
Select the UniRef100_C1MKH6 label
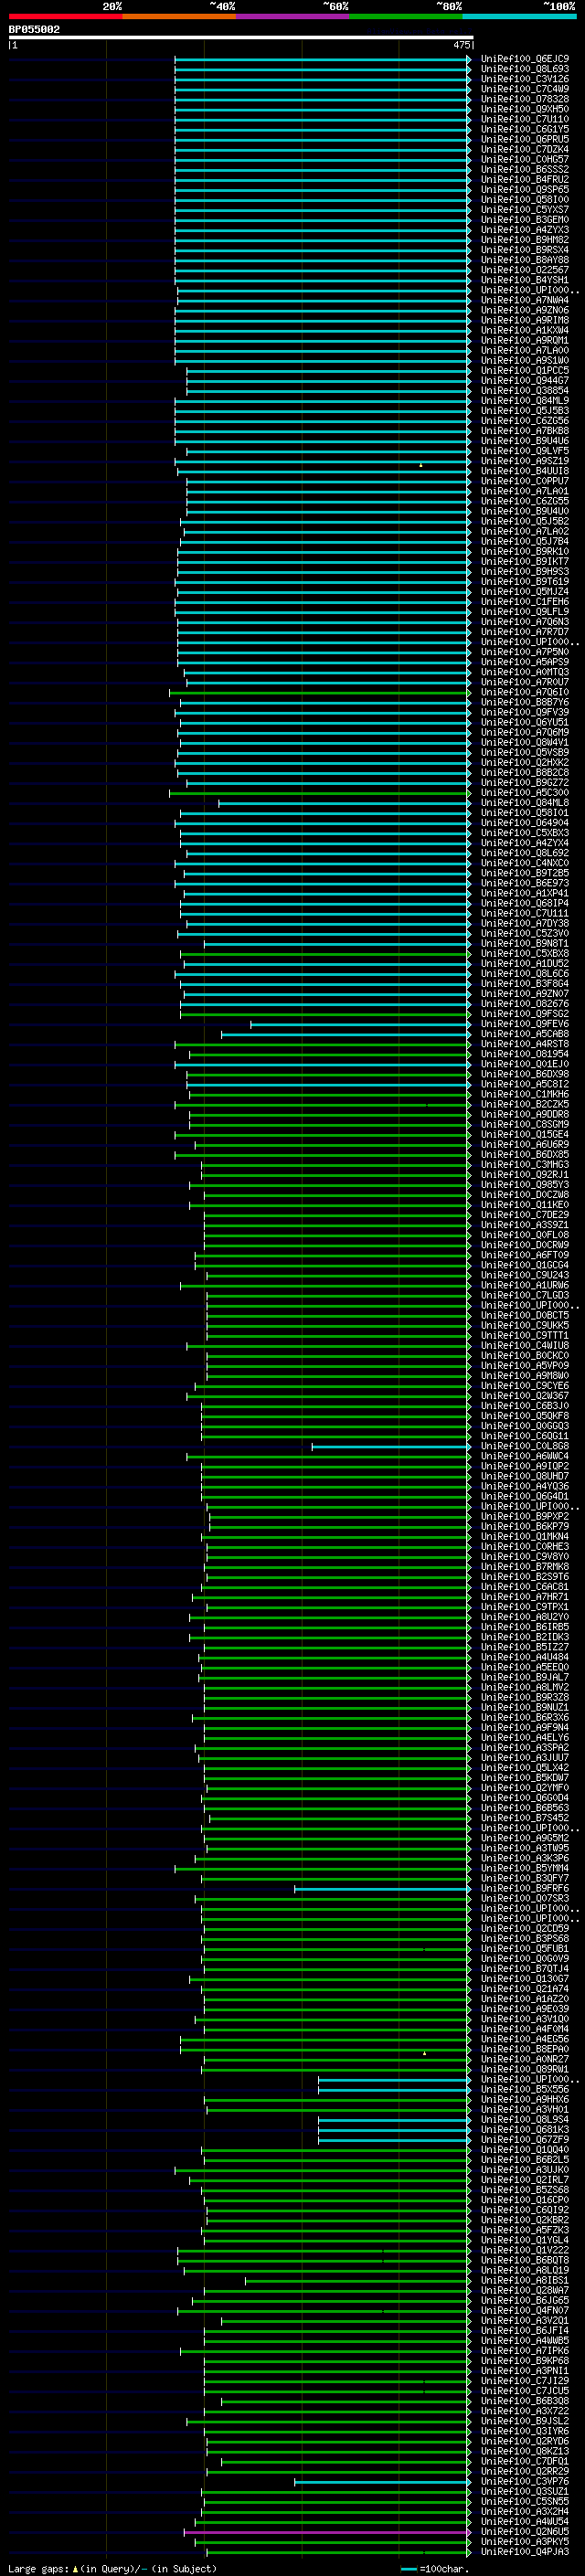point(525,1094)
